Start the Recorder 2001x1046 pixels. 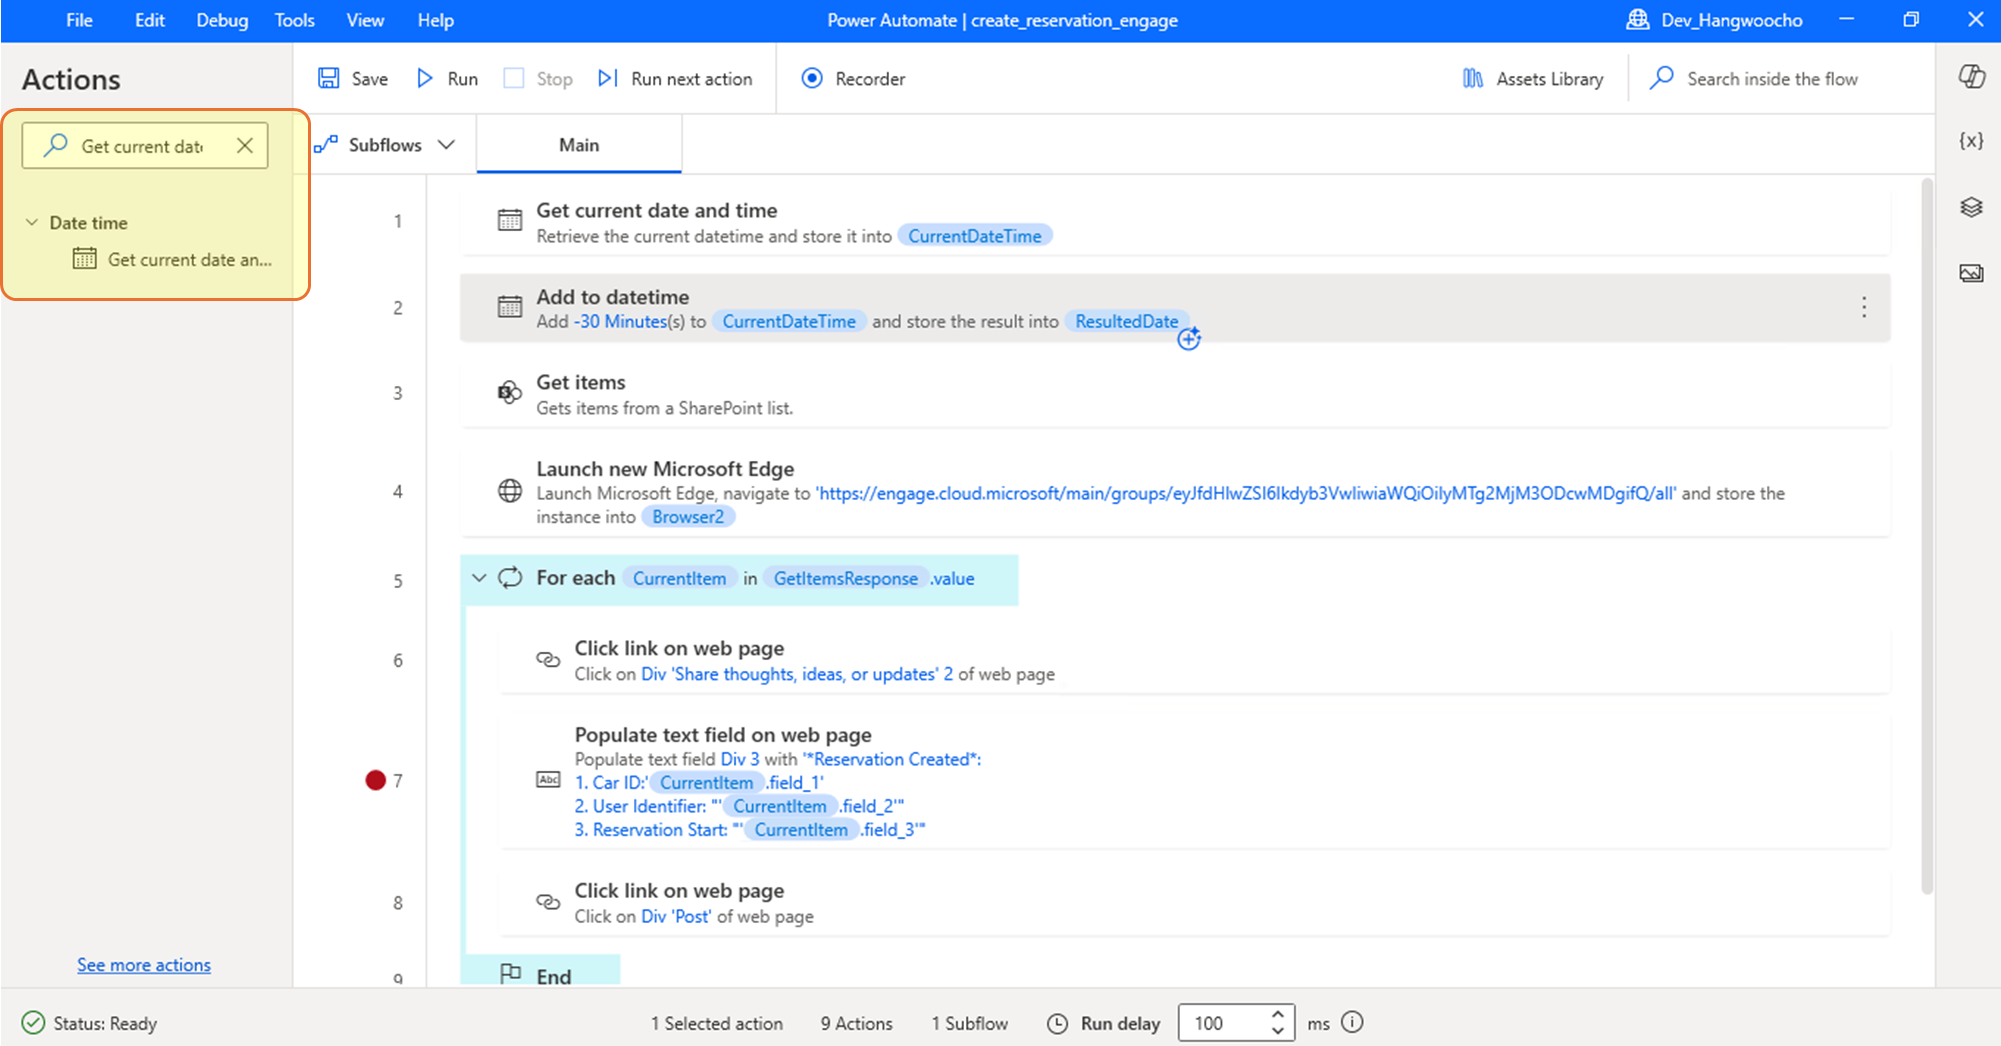click(x=853, y=78)
